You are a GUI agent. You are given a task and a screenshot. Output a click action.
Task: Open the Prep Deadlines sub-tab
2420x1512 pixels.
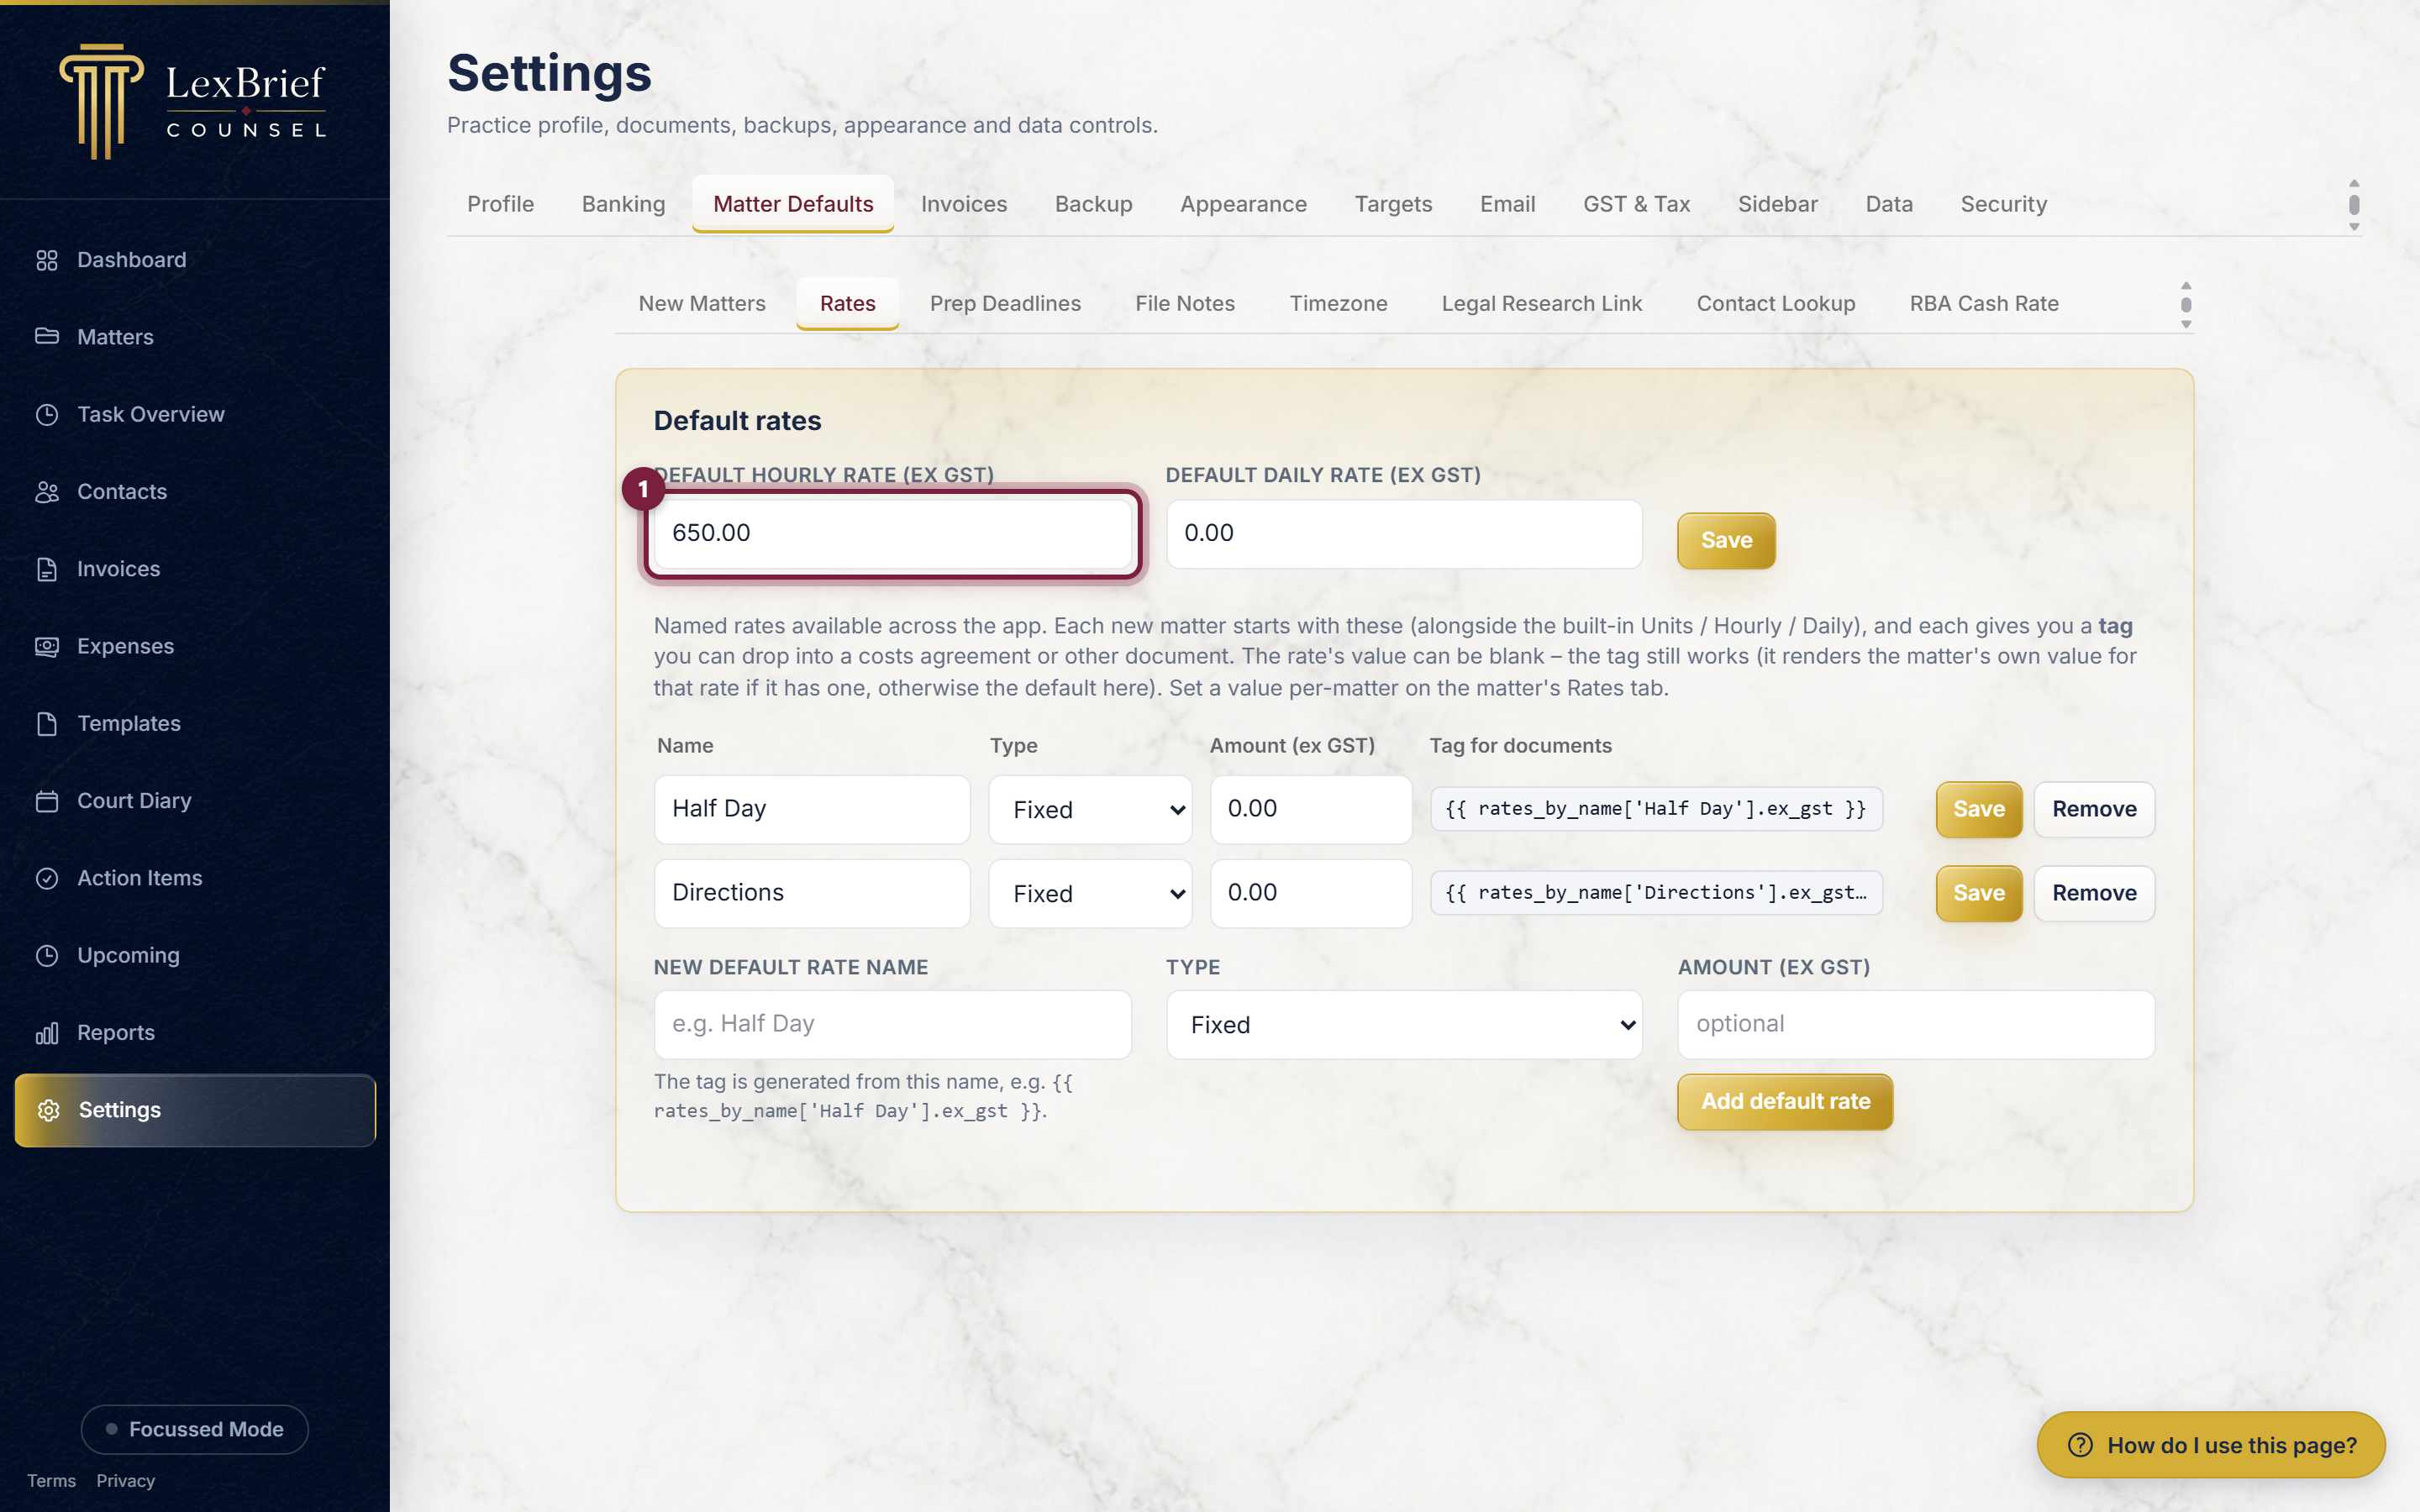coord(1005,303)
